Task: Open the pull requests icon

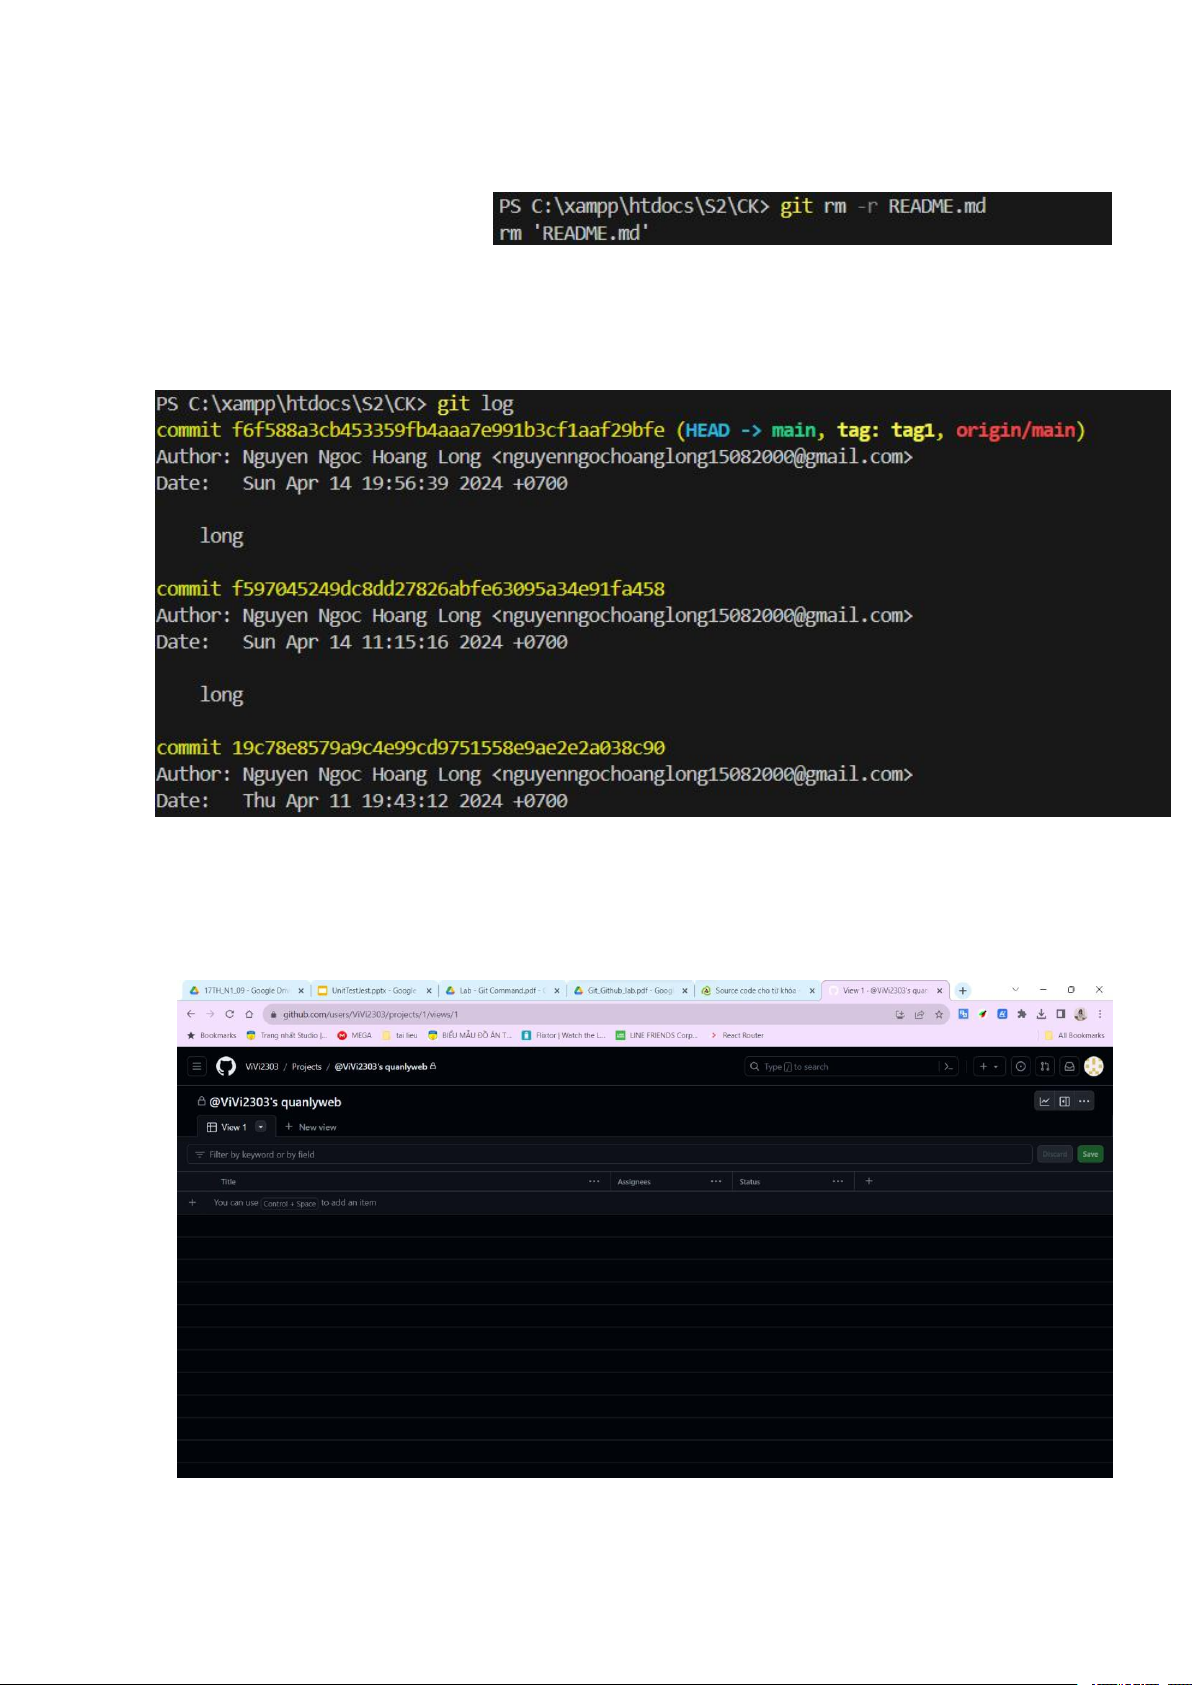Action: coord(1045,1067)
